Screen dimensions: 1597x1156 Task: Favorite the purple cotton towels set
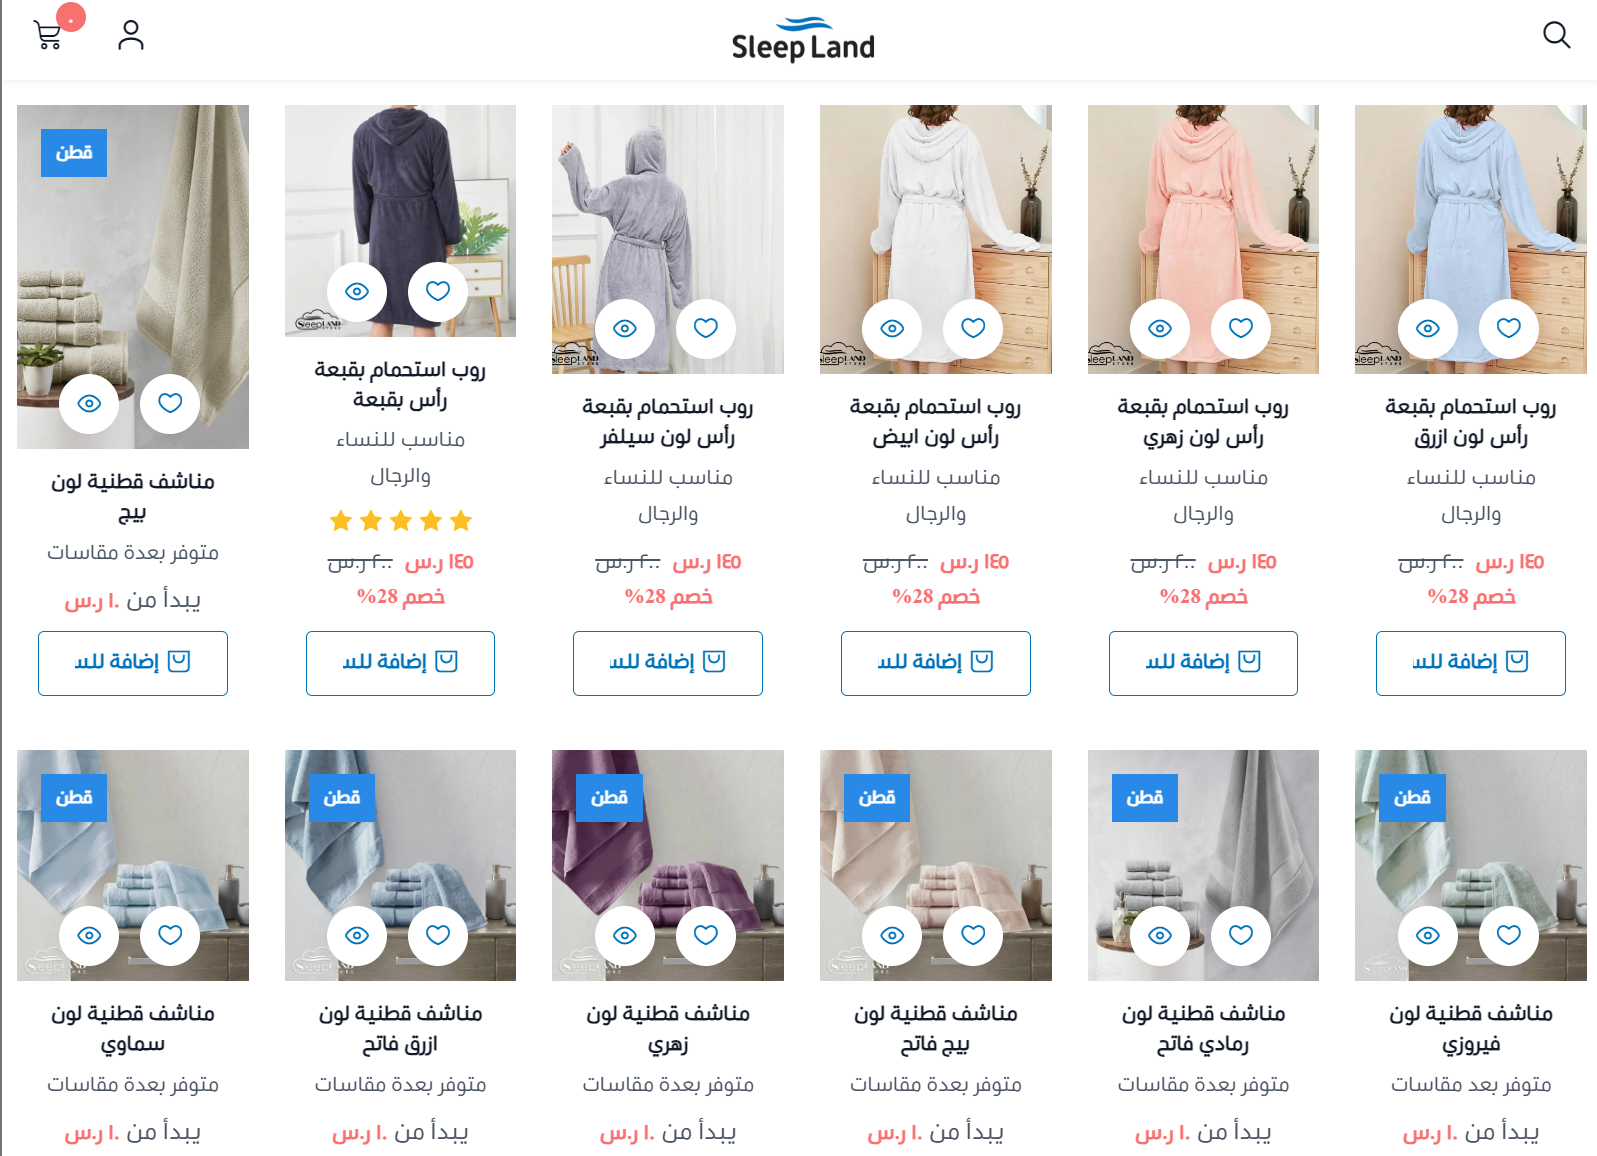click(706, 935)
